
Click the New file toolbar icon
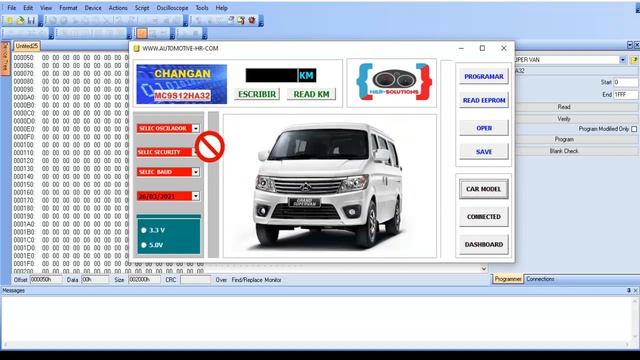(9, 20)
